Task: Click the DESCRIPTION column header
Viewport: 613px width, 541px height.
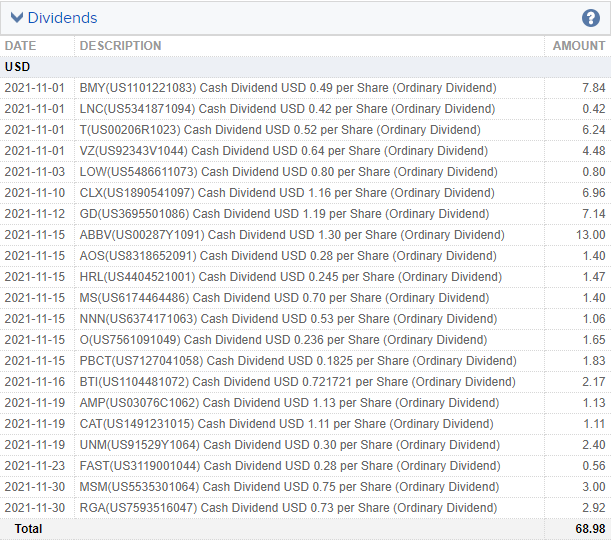Action: (x=120, y=46)
